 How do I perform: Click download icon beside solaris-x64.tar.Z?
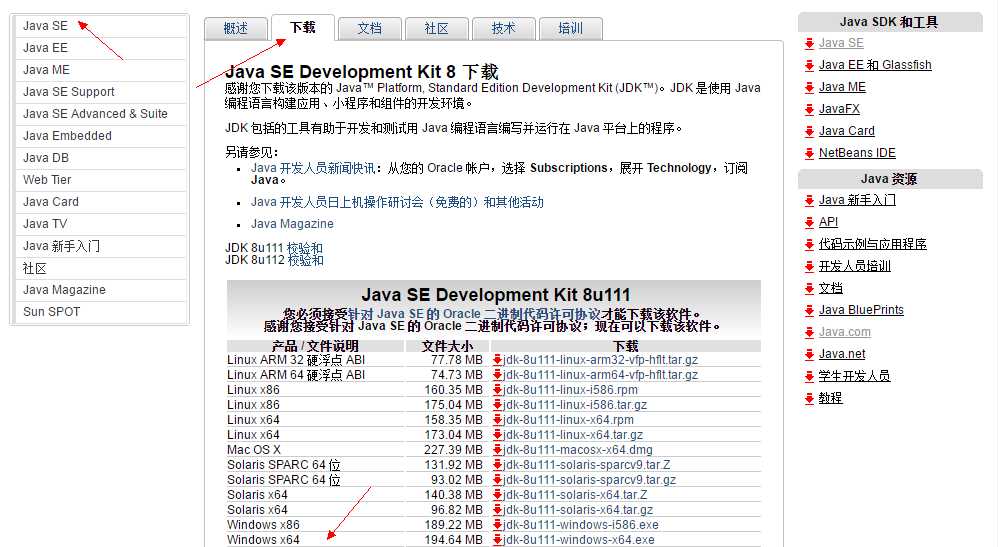pos(497,495)
